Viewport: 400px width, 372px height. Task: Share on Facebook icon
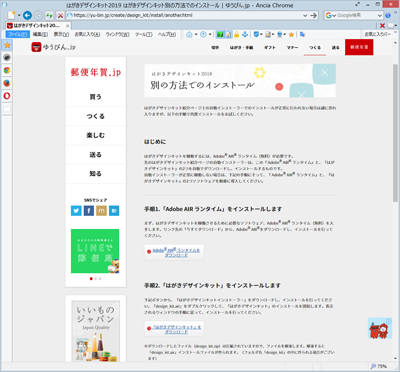point(89,211)
